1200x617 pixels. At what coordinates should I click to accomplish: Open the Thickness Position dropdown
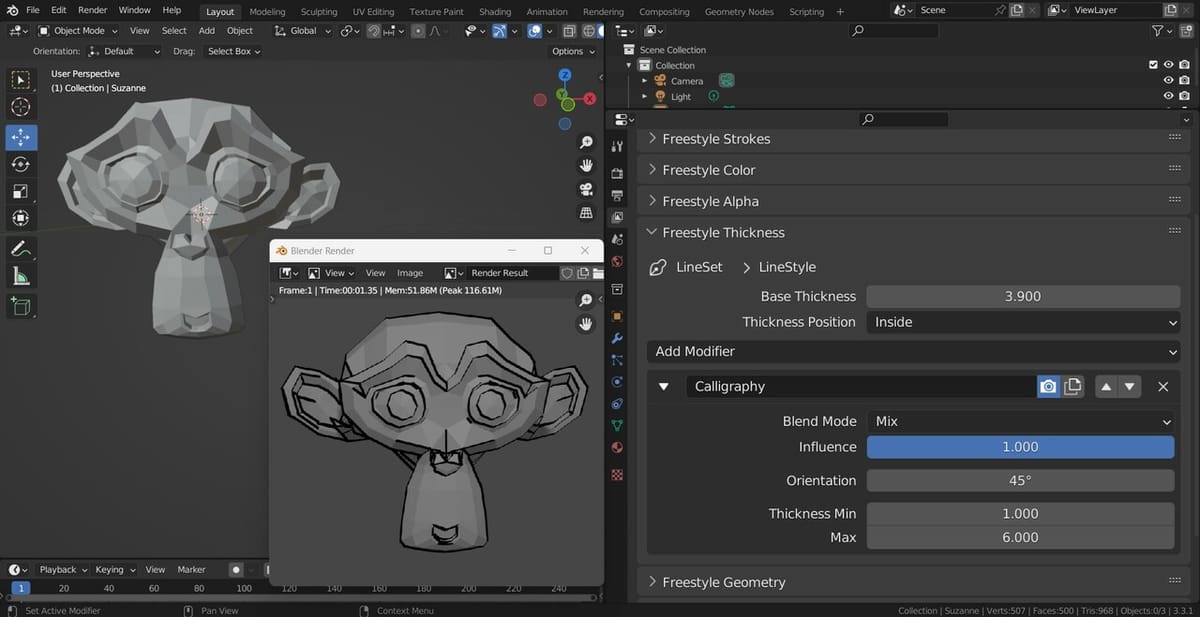tap(1023, 322)
